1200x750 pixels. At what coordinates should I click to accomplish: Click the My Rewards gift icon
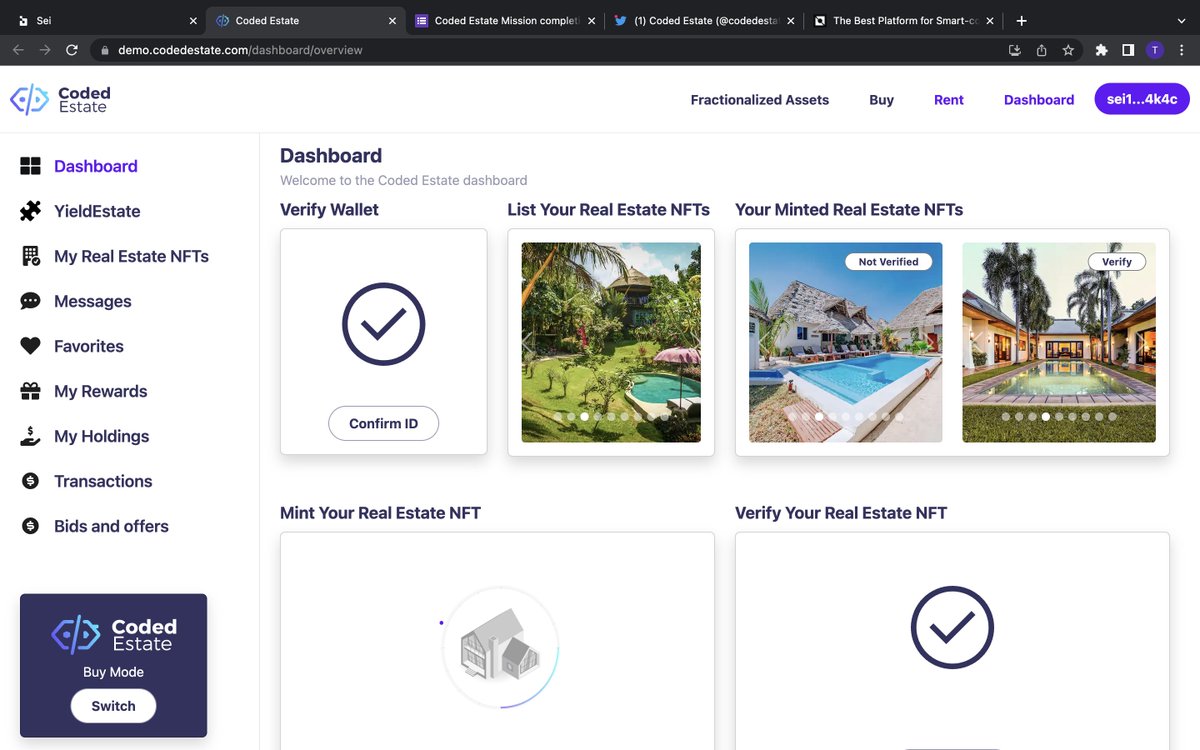click(x=31, y=391)
